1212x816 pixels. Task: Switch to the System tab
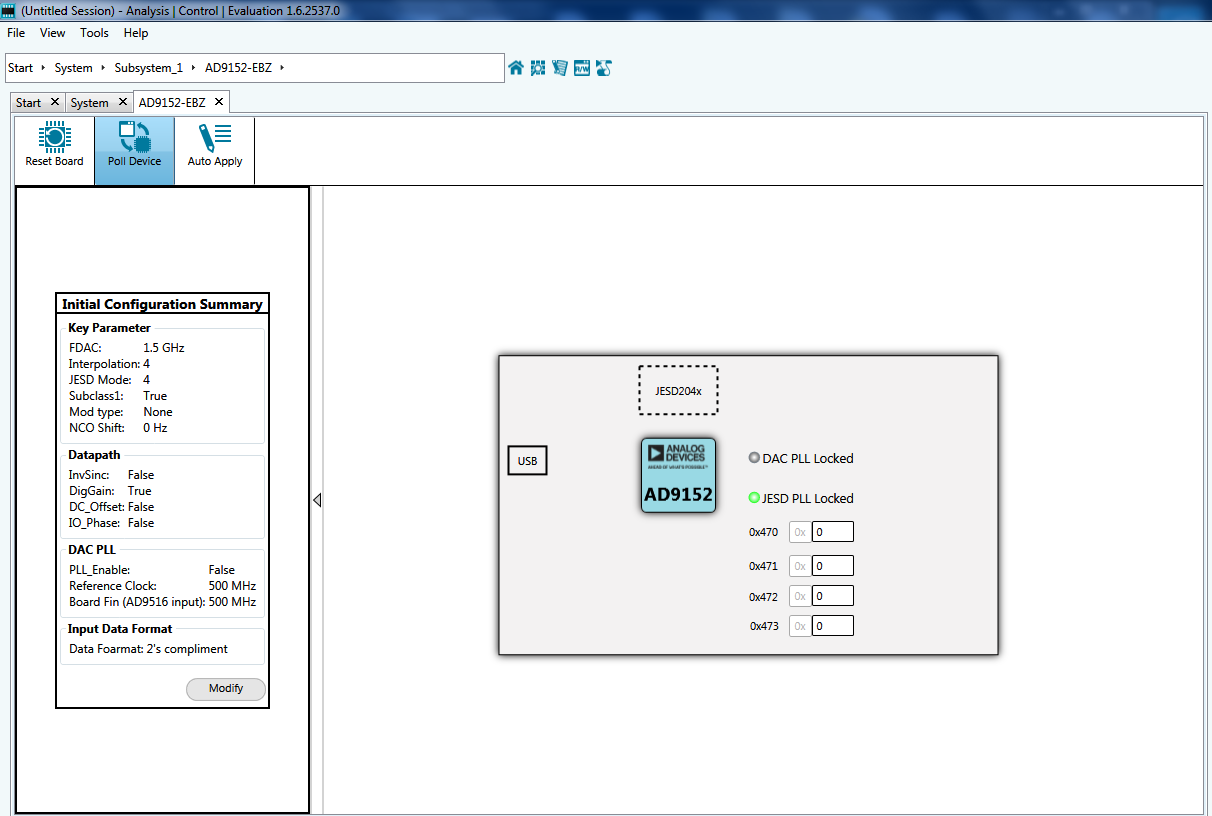coord(89,103)
